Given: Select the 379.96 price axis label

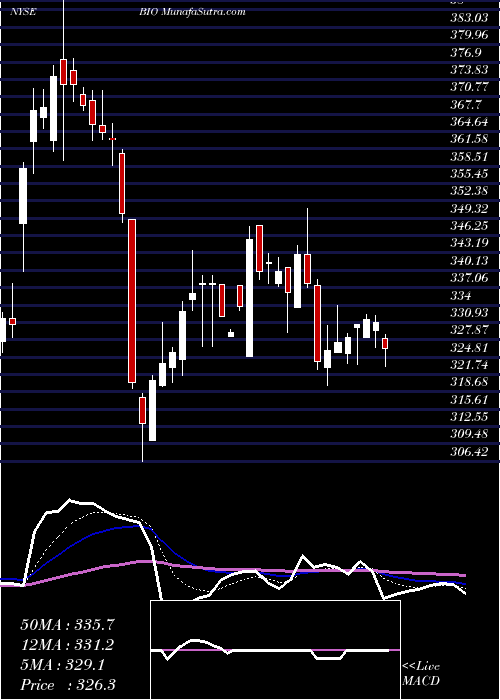Looking at the screenshot, I should click(467, 35).
